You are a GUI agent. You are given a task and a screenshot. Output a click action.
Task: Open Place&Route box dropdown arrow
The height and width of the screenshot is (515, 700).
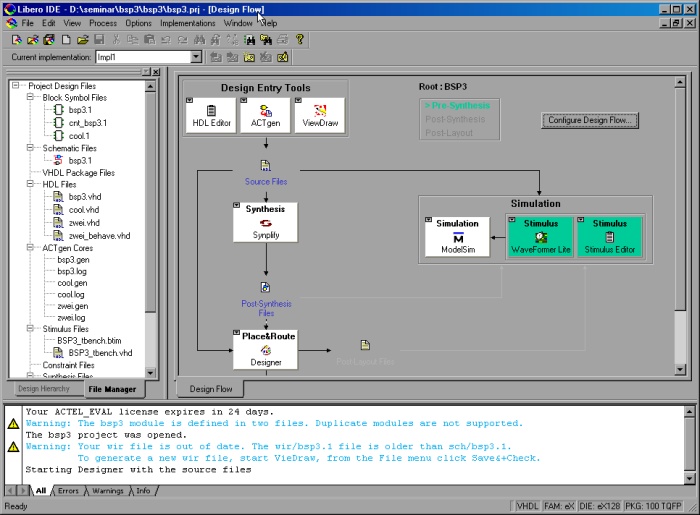[x=237, y=333]
